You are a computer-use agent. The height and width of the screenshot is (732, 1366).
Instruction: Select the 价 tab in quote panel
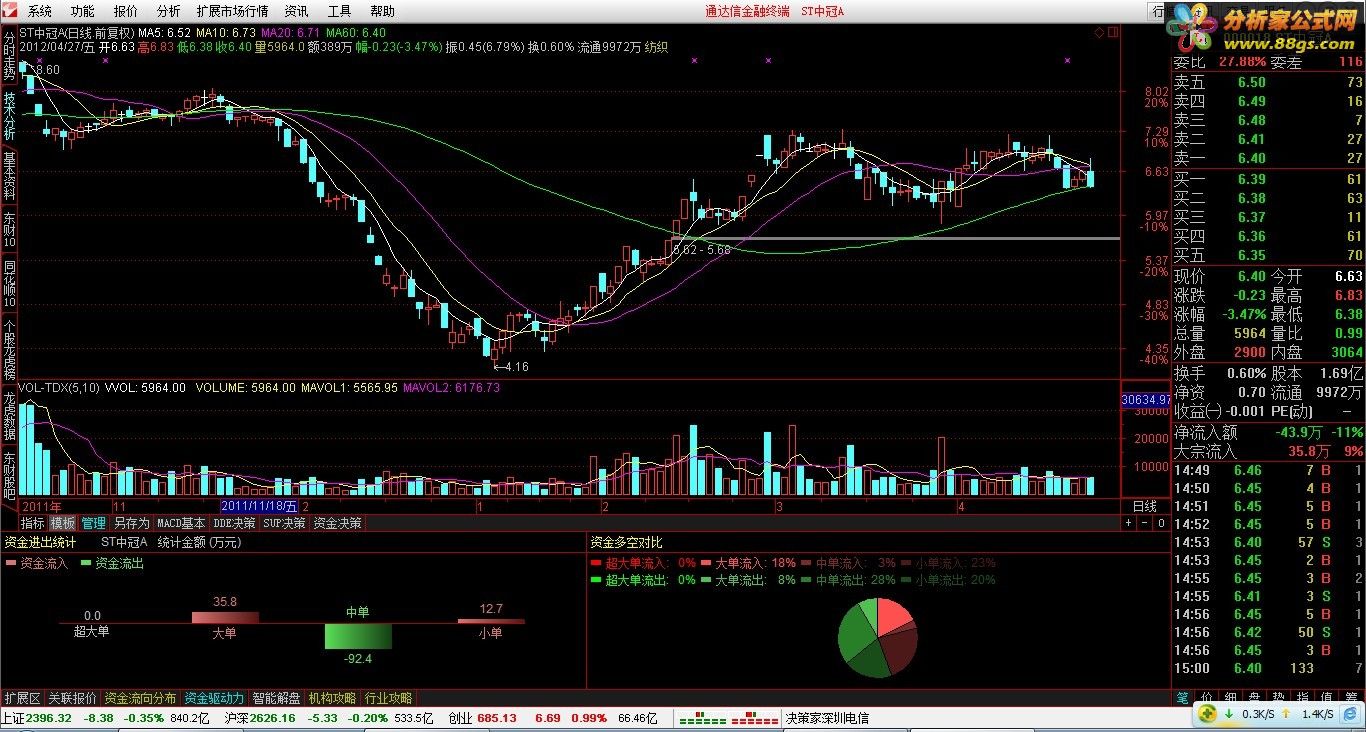pos(1206,697)
